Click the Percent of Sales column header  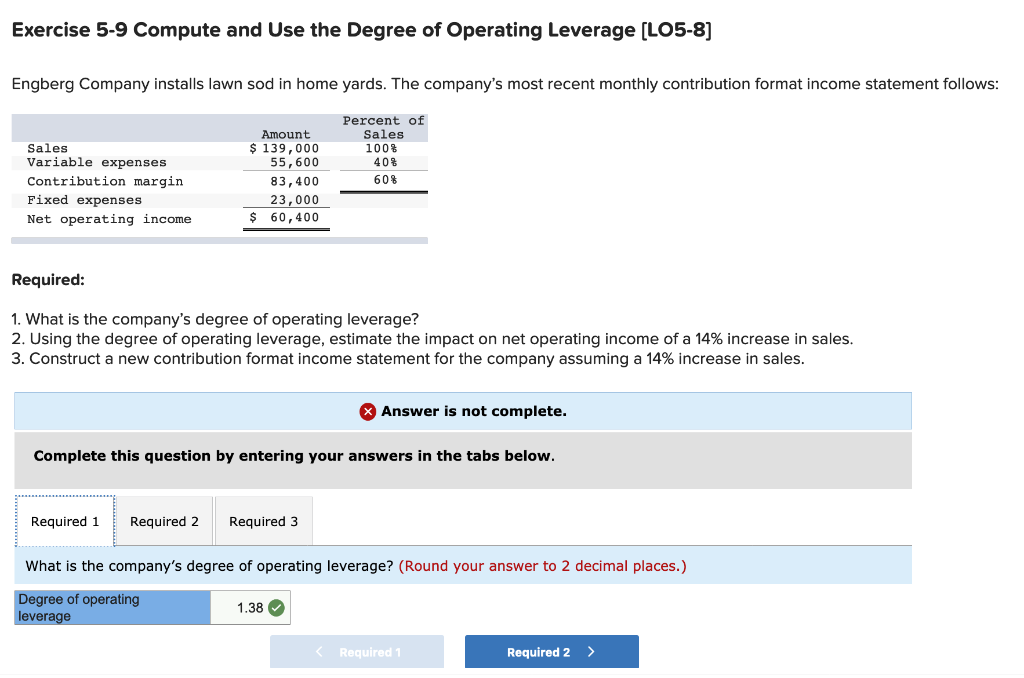pyautogui.click(x=384, y=126)
